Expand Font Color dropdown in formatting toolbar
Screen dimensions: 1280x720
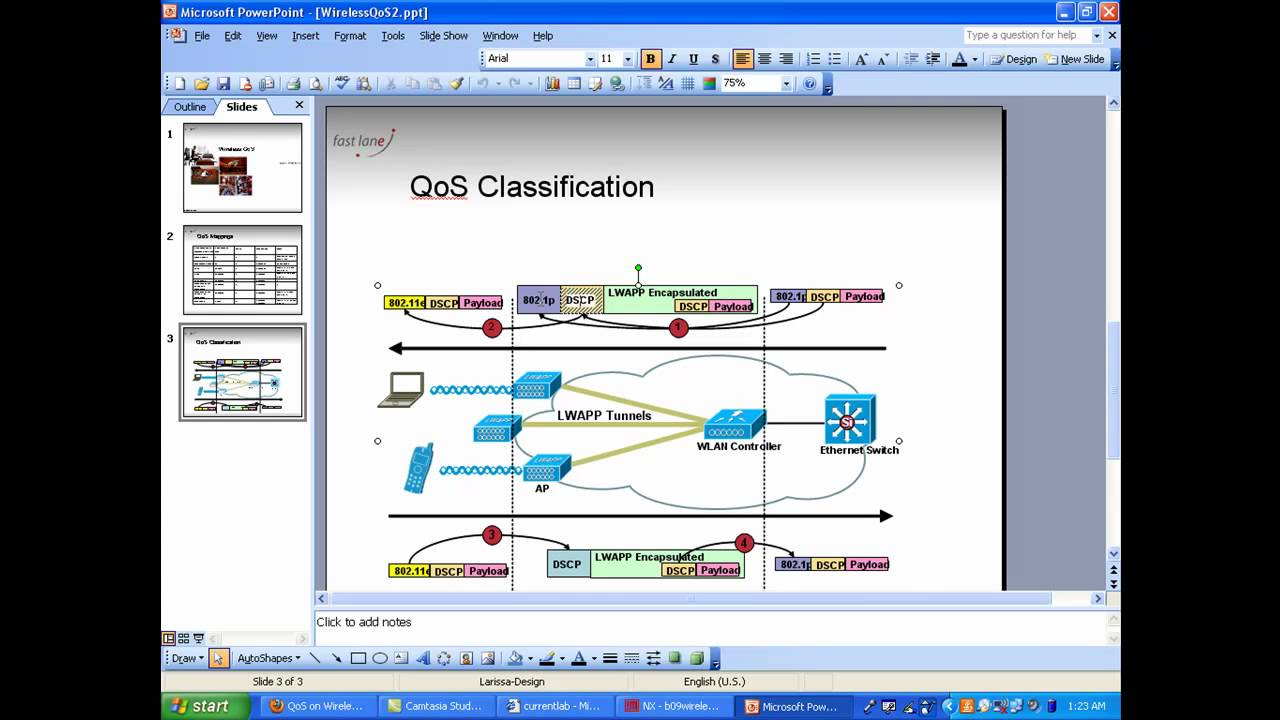tap(975, 59)
